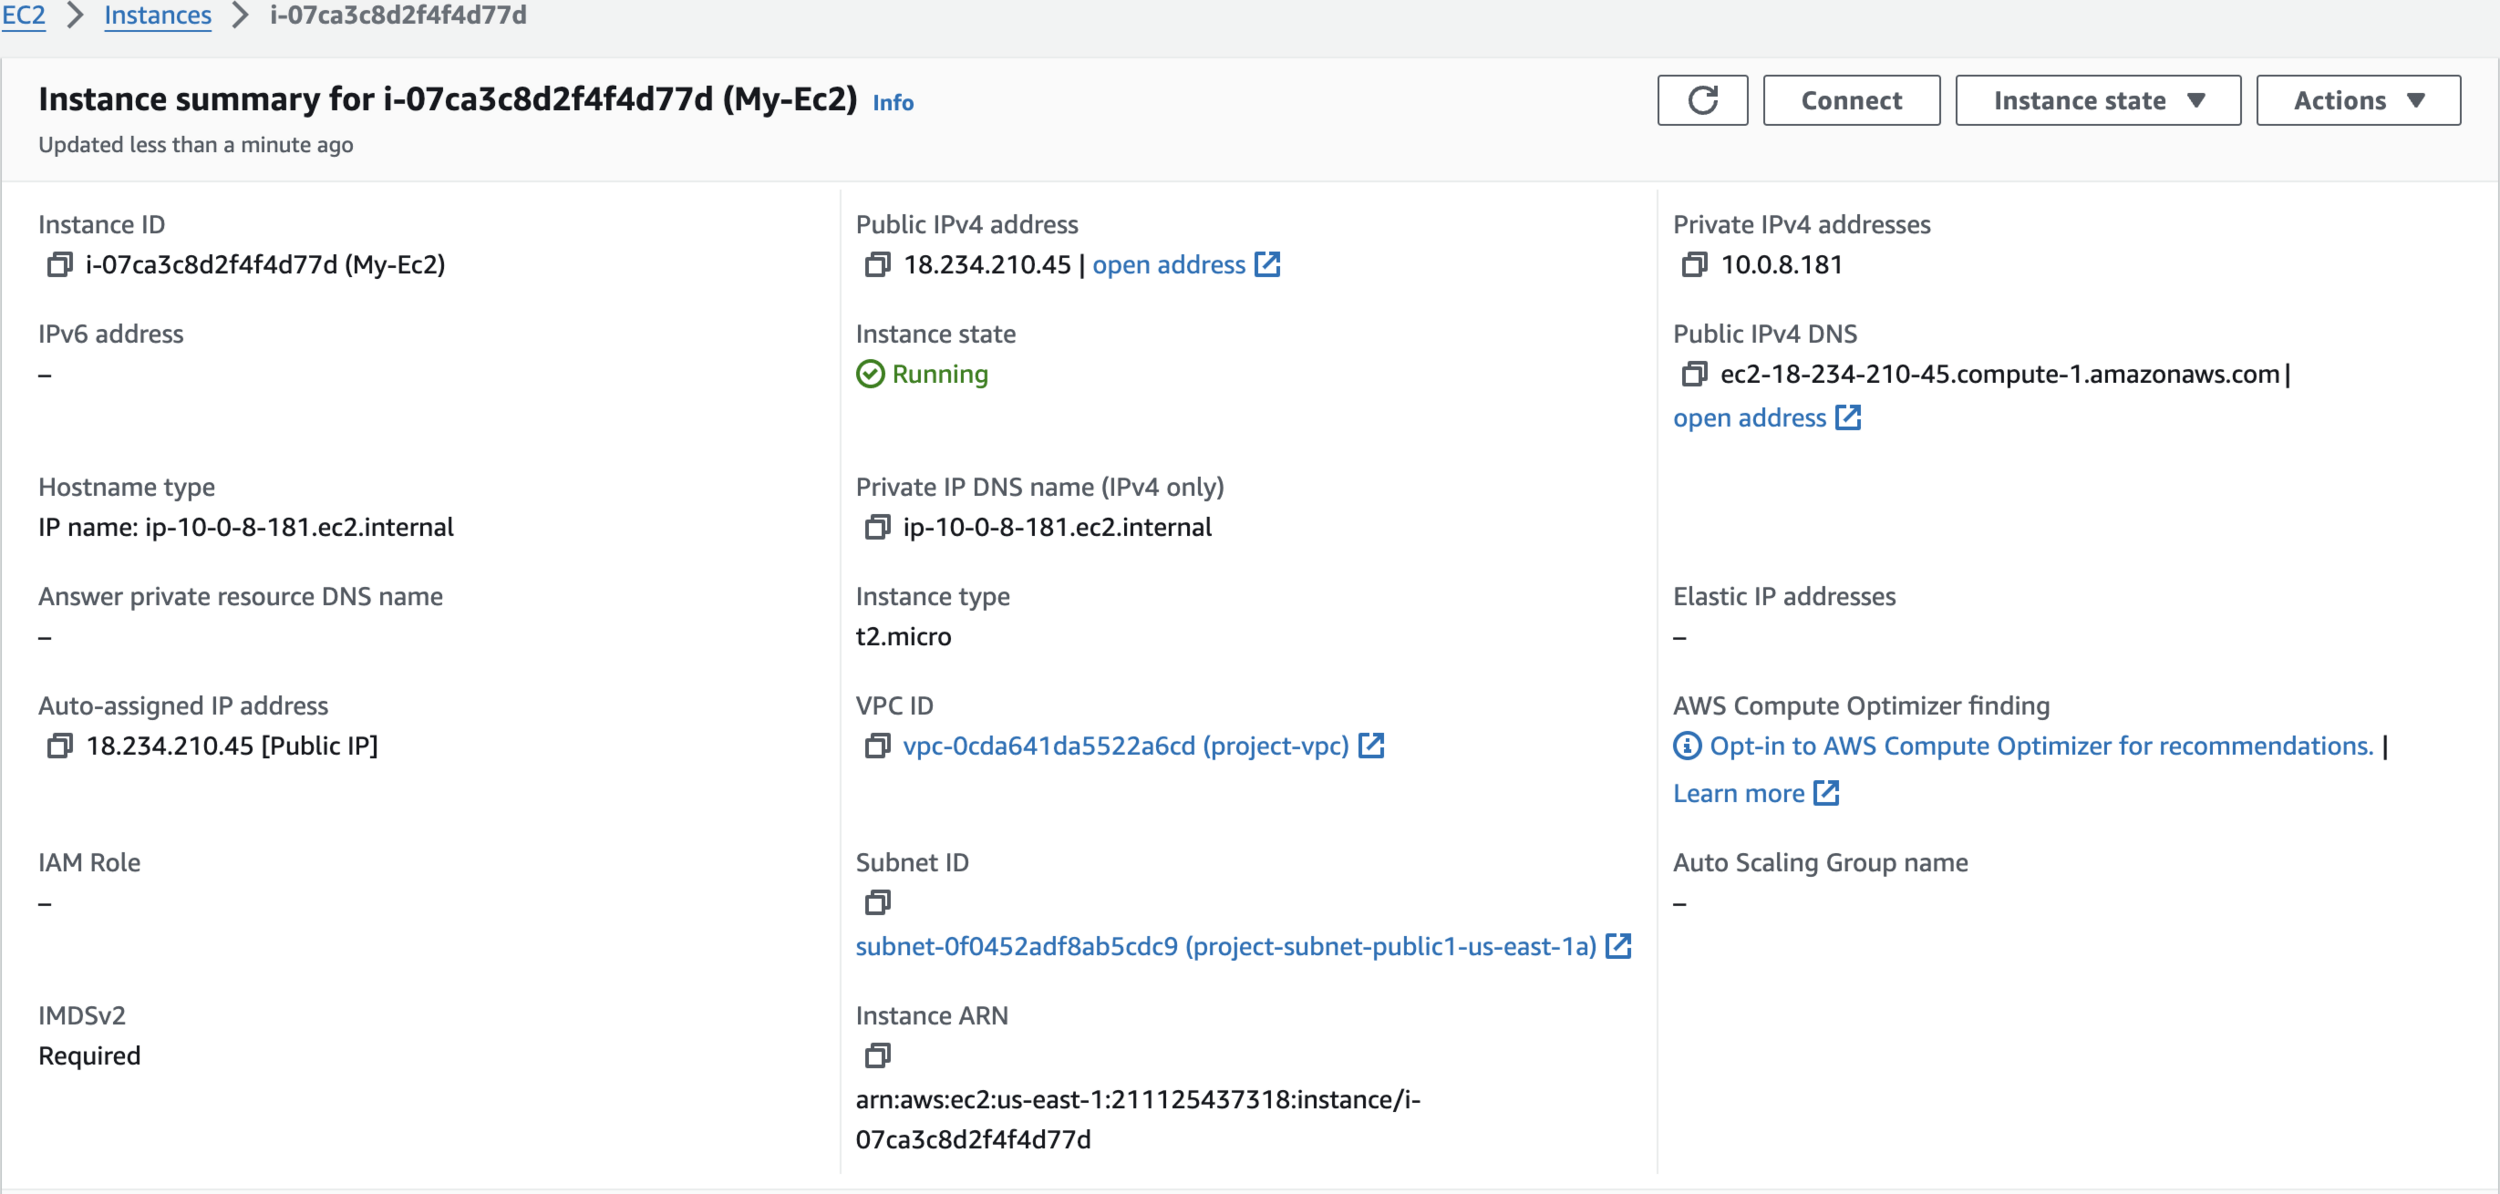This screenshot has width=2500, height=1194.
Task: Copy the Subnet ID
Action: click(877, 903)
